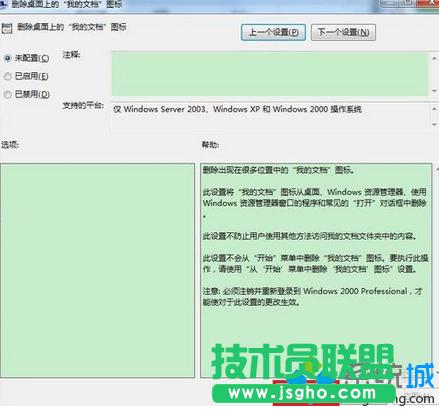Click inside the empty 选项 options pane
The height and width of the screenshot is (409, 439).
click(97, 270)
